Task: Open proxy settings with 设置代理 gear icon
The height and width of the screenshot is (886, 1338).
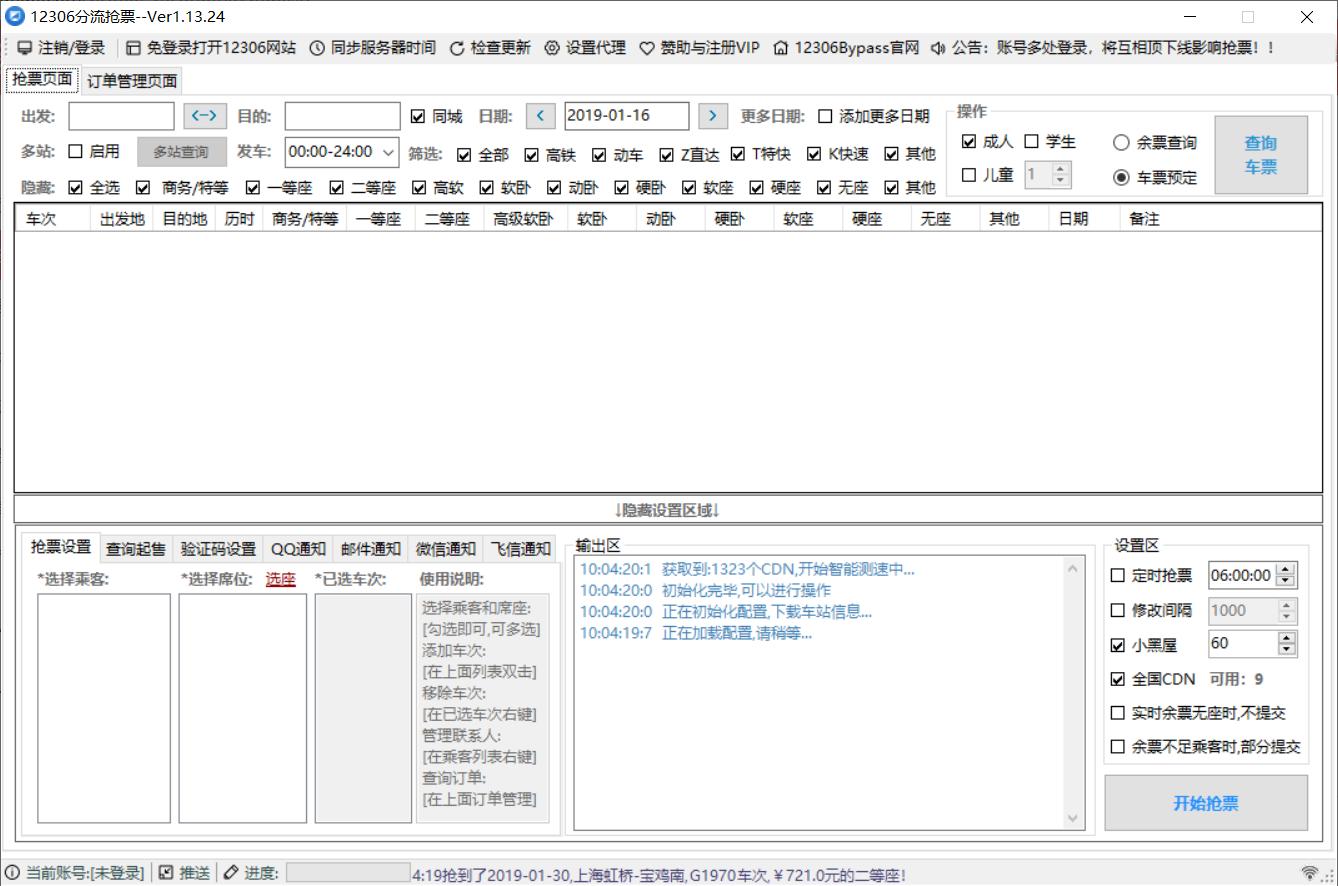Action: coord(551,47)
